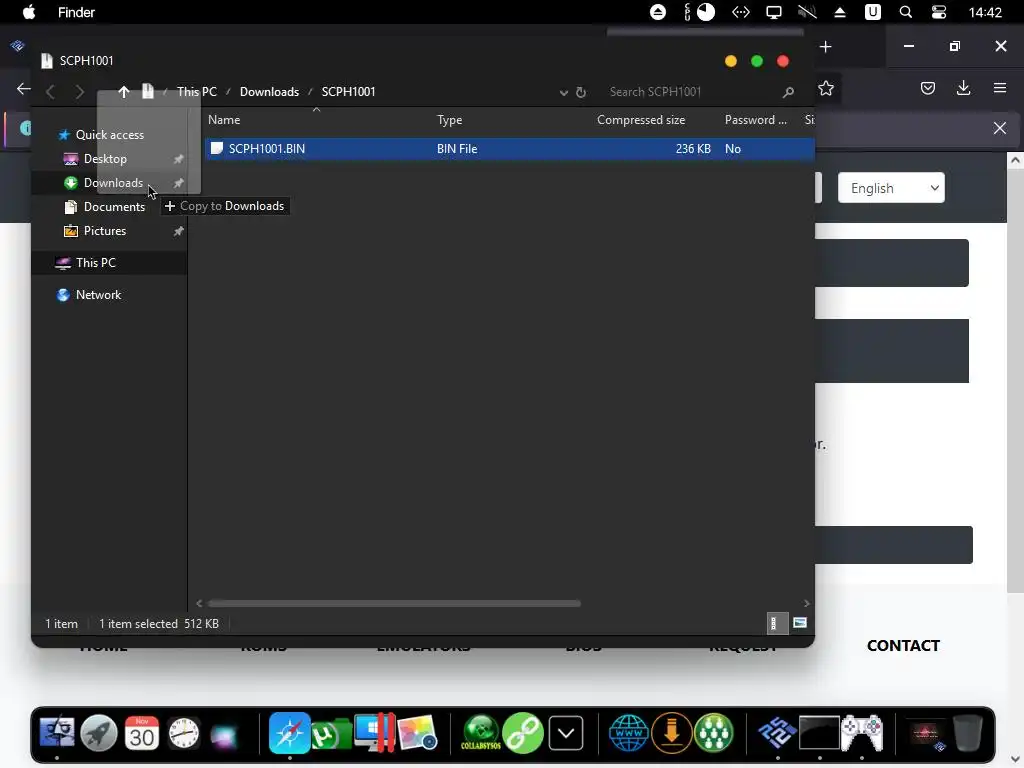Open Calendar showing 30 in dock

coord(141,733)
